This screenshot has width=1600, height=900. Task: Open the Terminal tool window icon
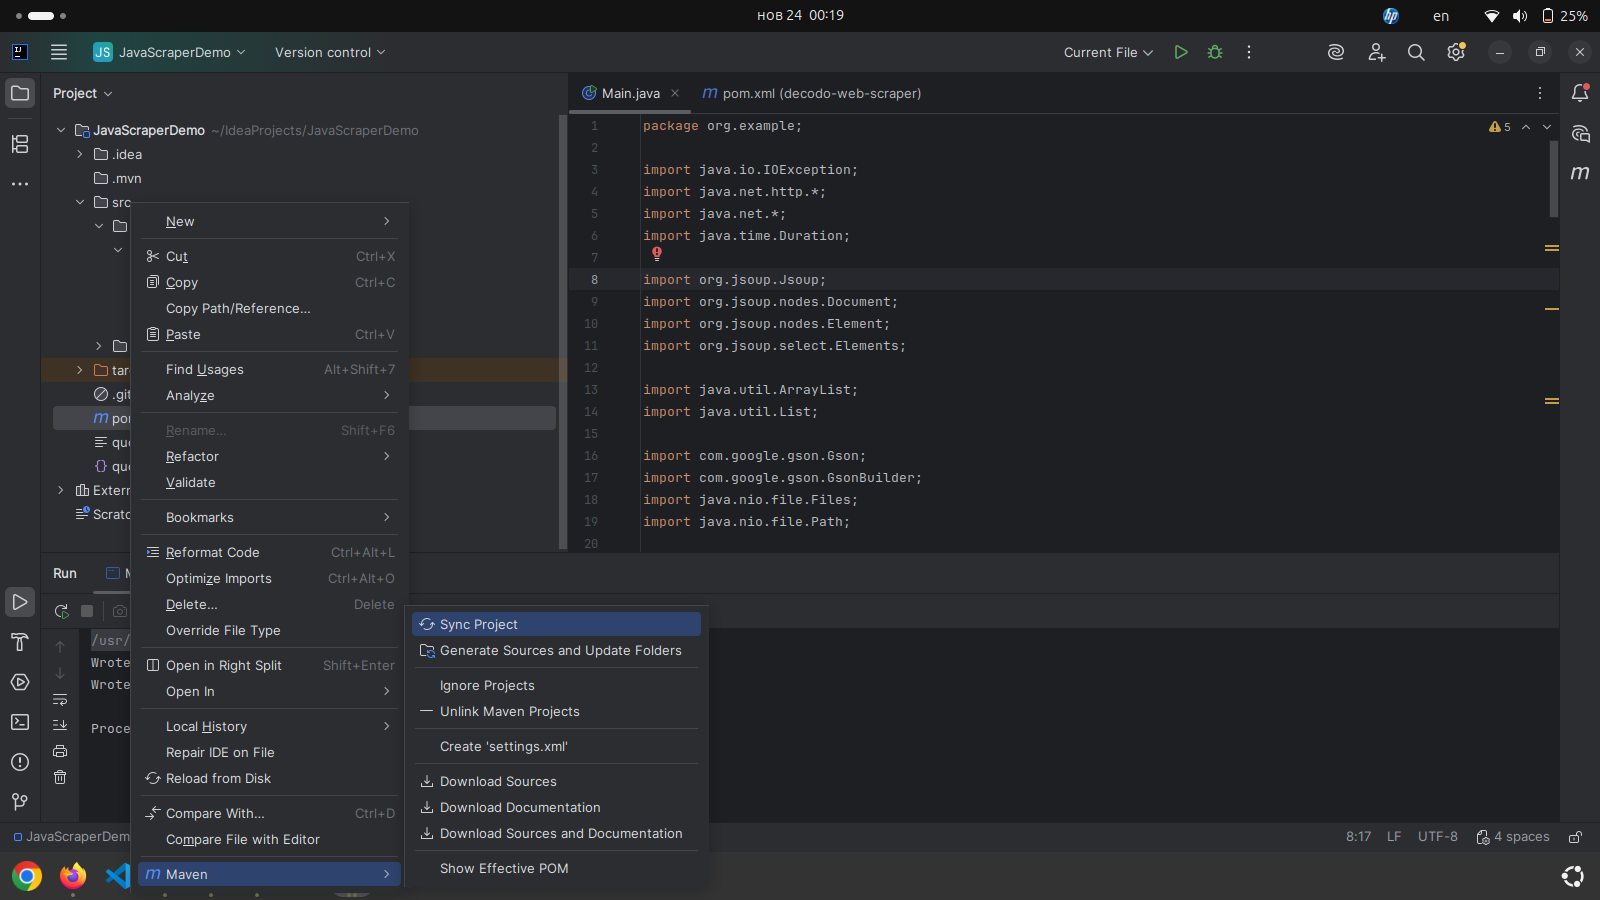tap(20, 722)
